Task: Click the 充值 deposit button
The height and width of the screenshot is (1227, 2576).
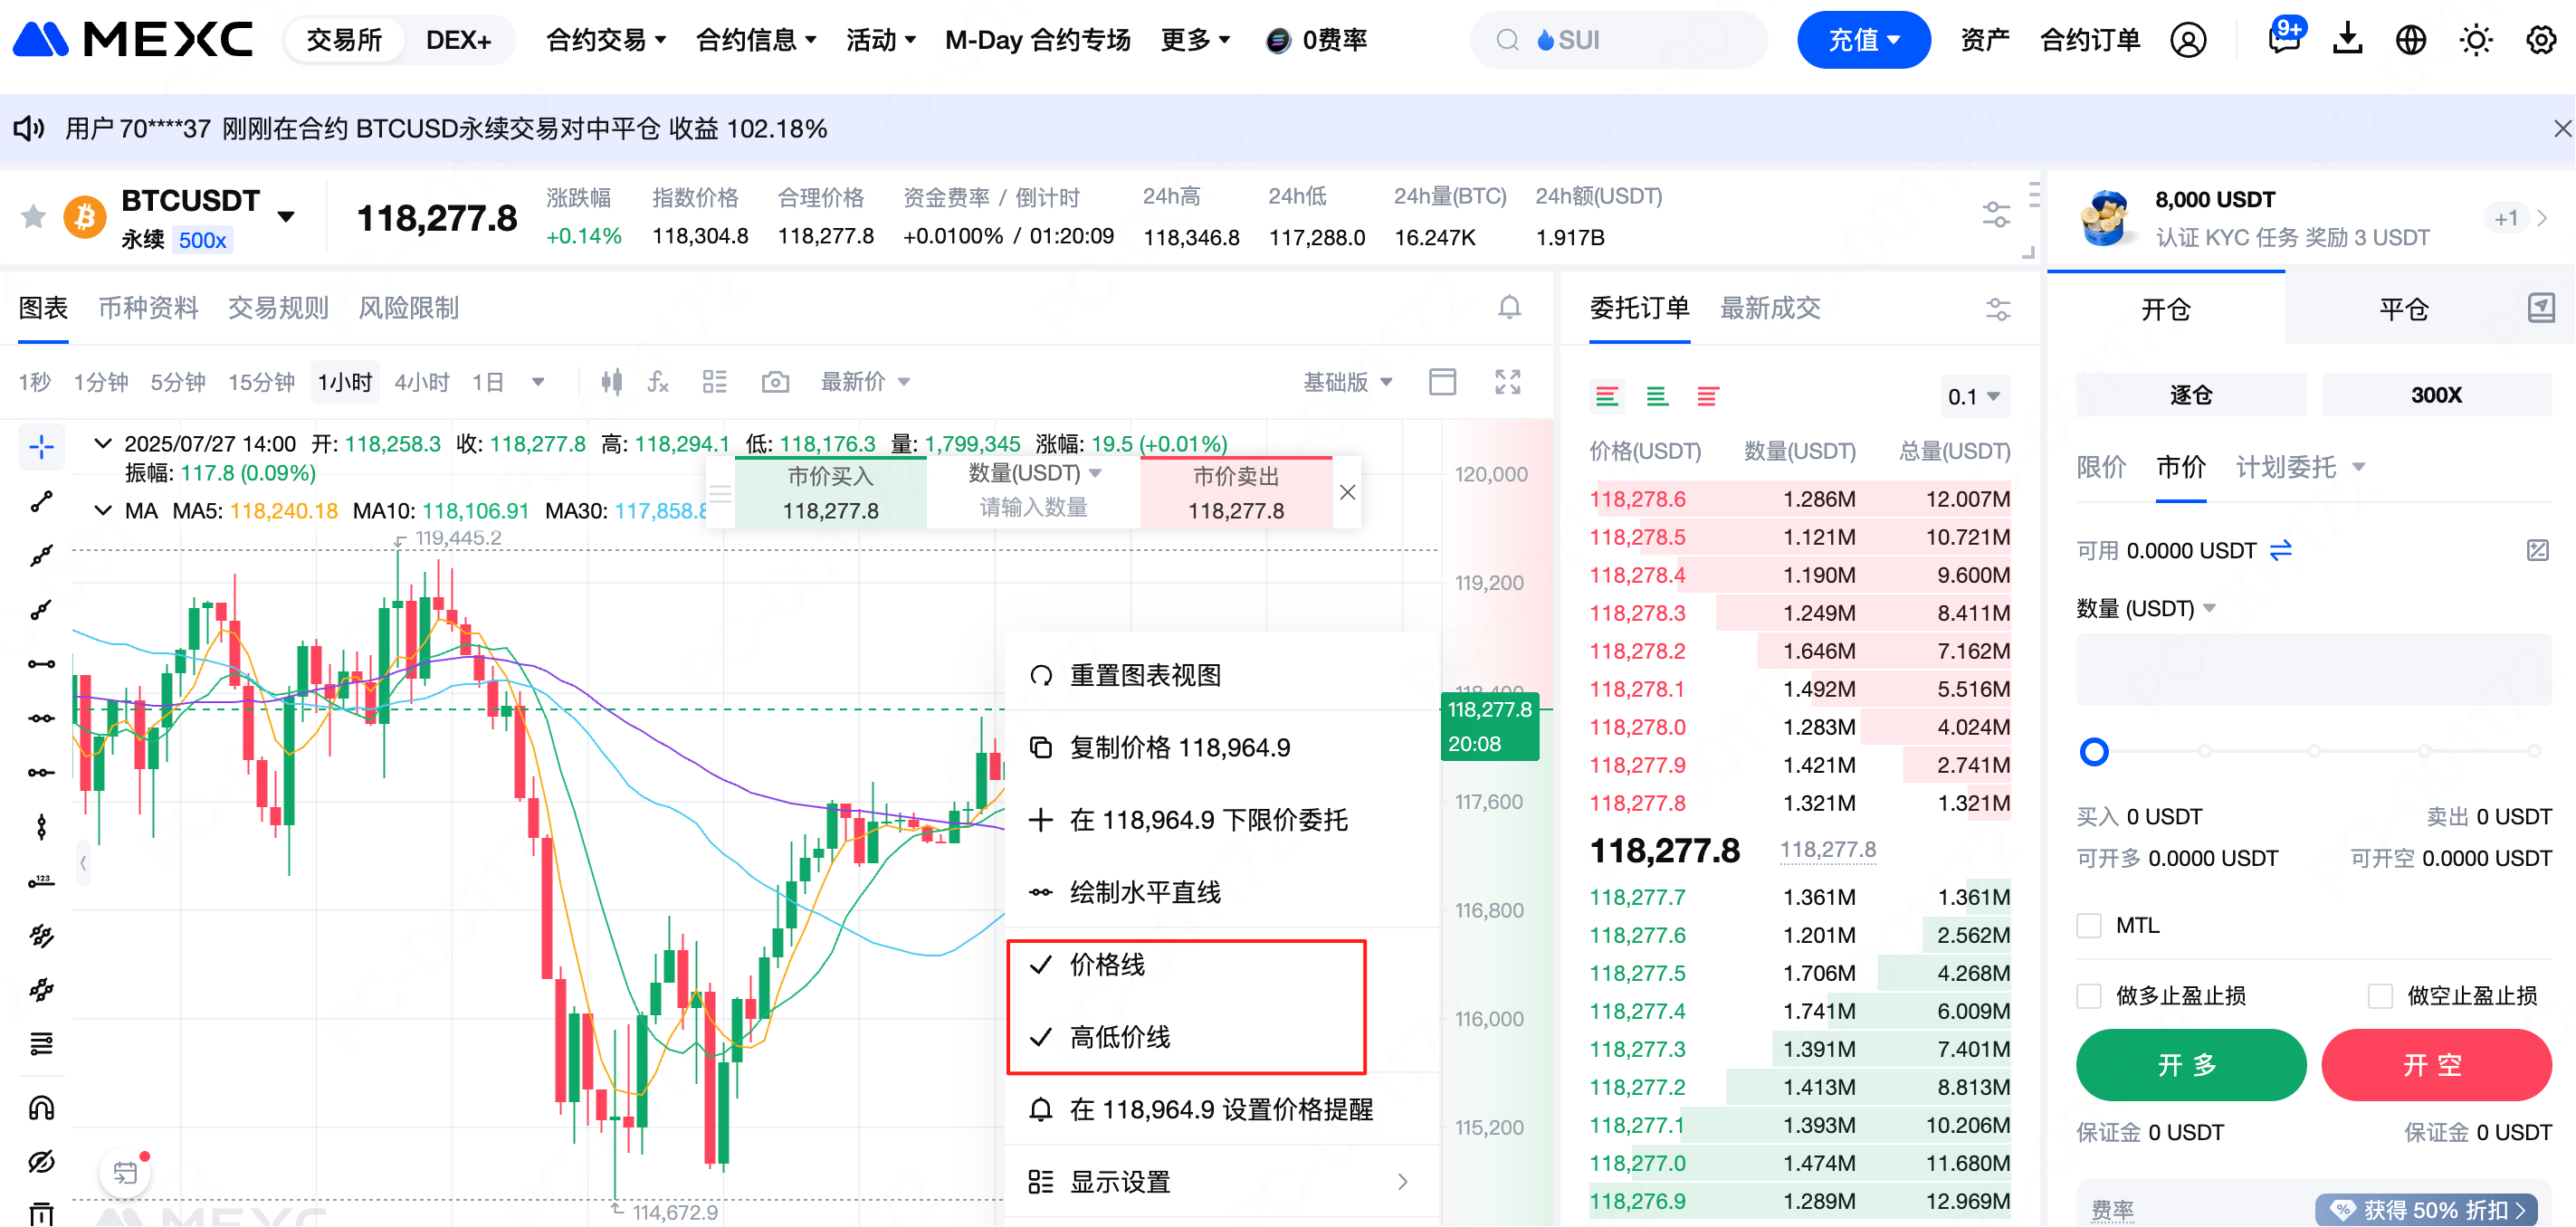Action: tap(1862, 40)
